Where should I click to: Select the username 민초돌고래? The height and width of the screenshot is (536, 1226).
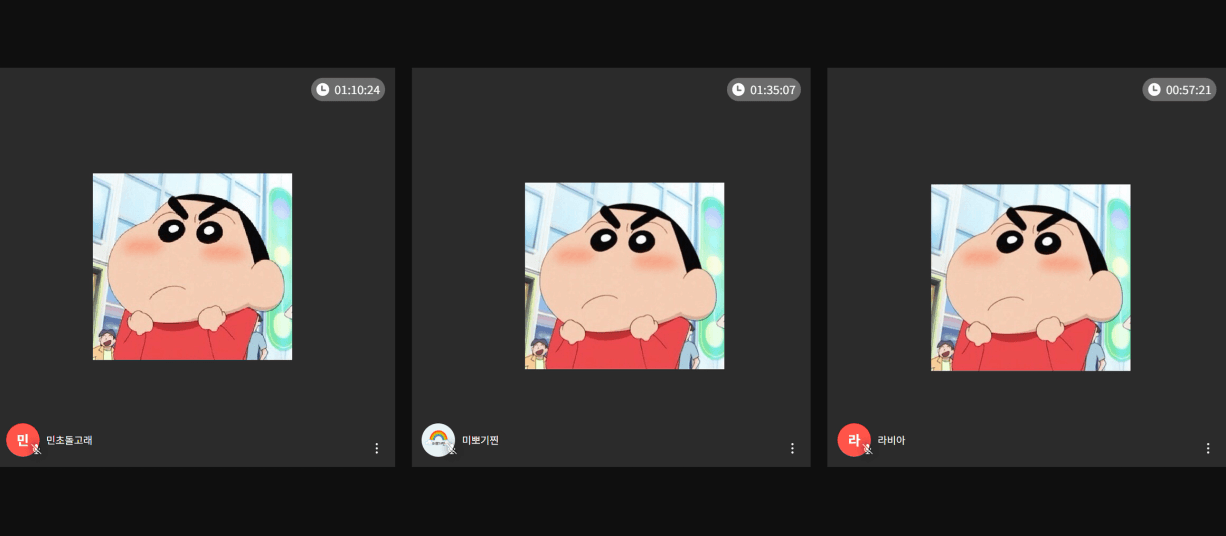69,440
